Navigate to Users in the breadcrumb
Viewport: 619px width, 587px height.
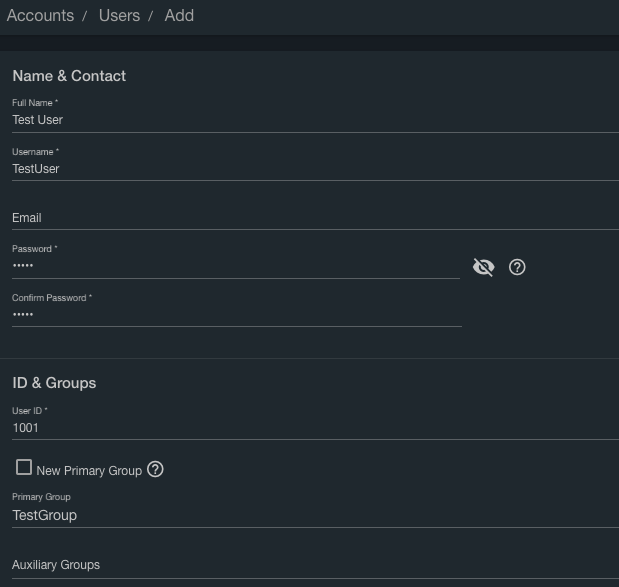point(119,16)
